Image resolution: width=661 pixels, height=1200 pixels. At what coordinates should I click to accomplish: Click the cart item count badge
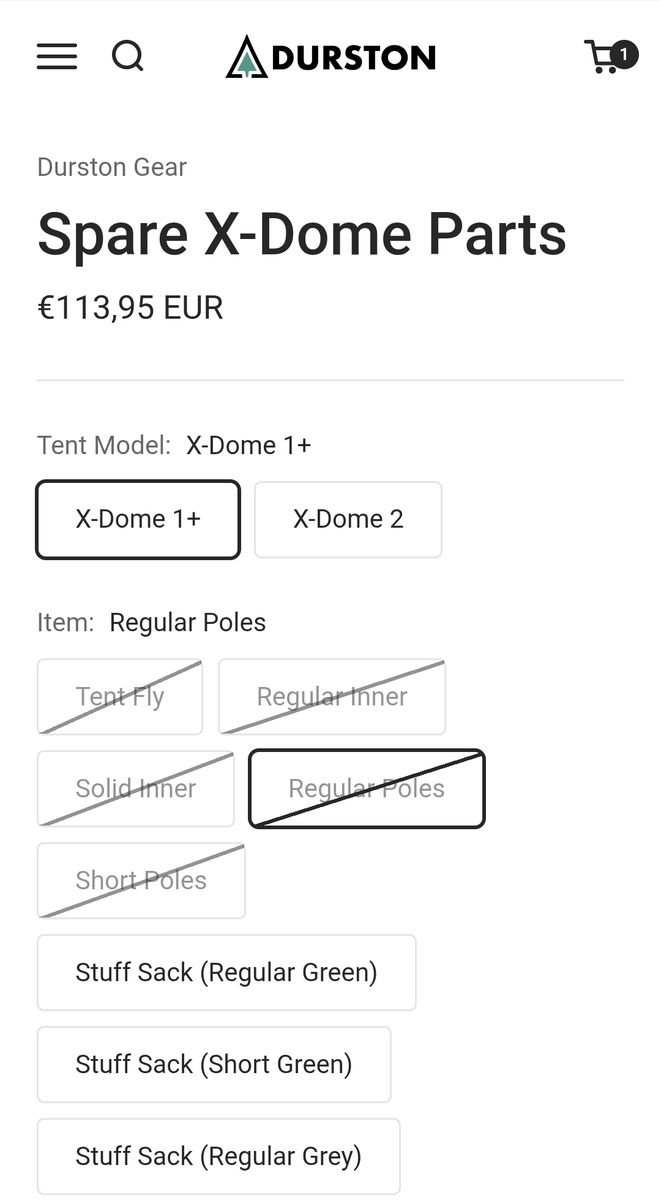pyautogui.click(x=624, y=53)
